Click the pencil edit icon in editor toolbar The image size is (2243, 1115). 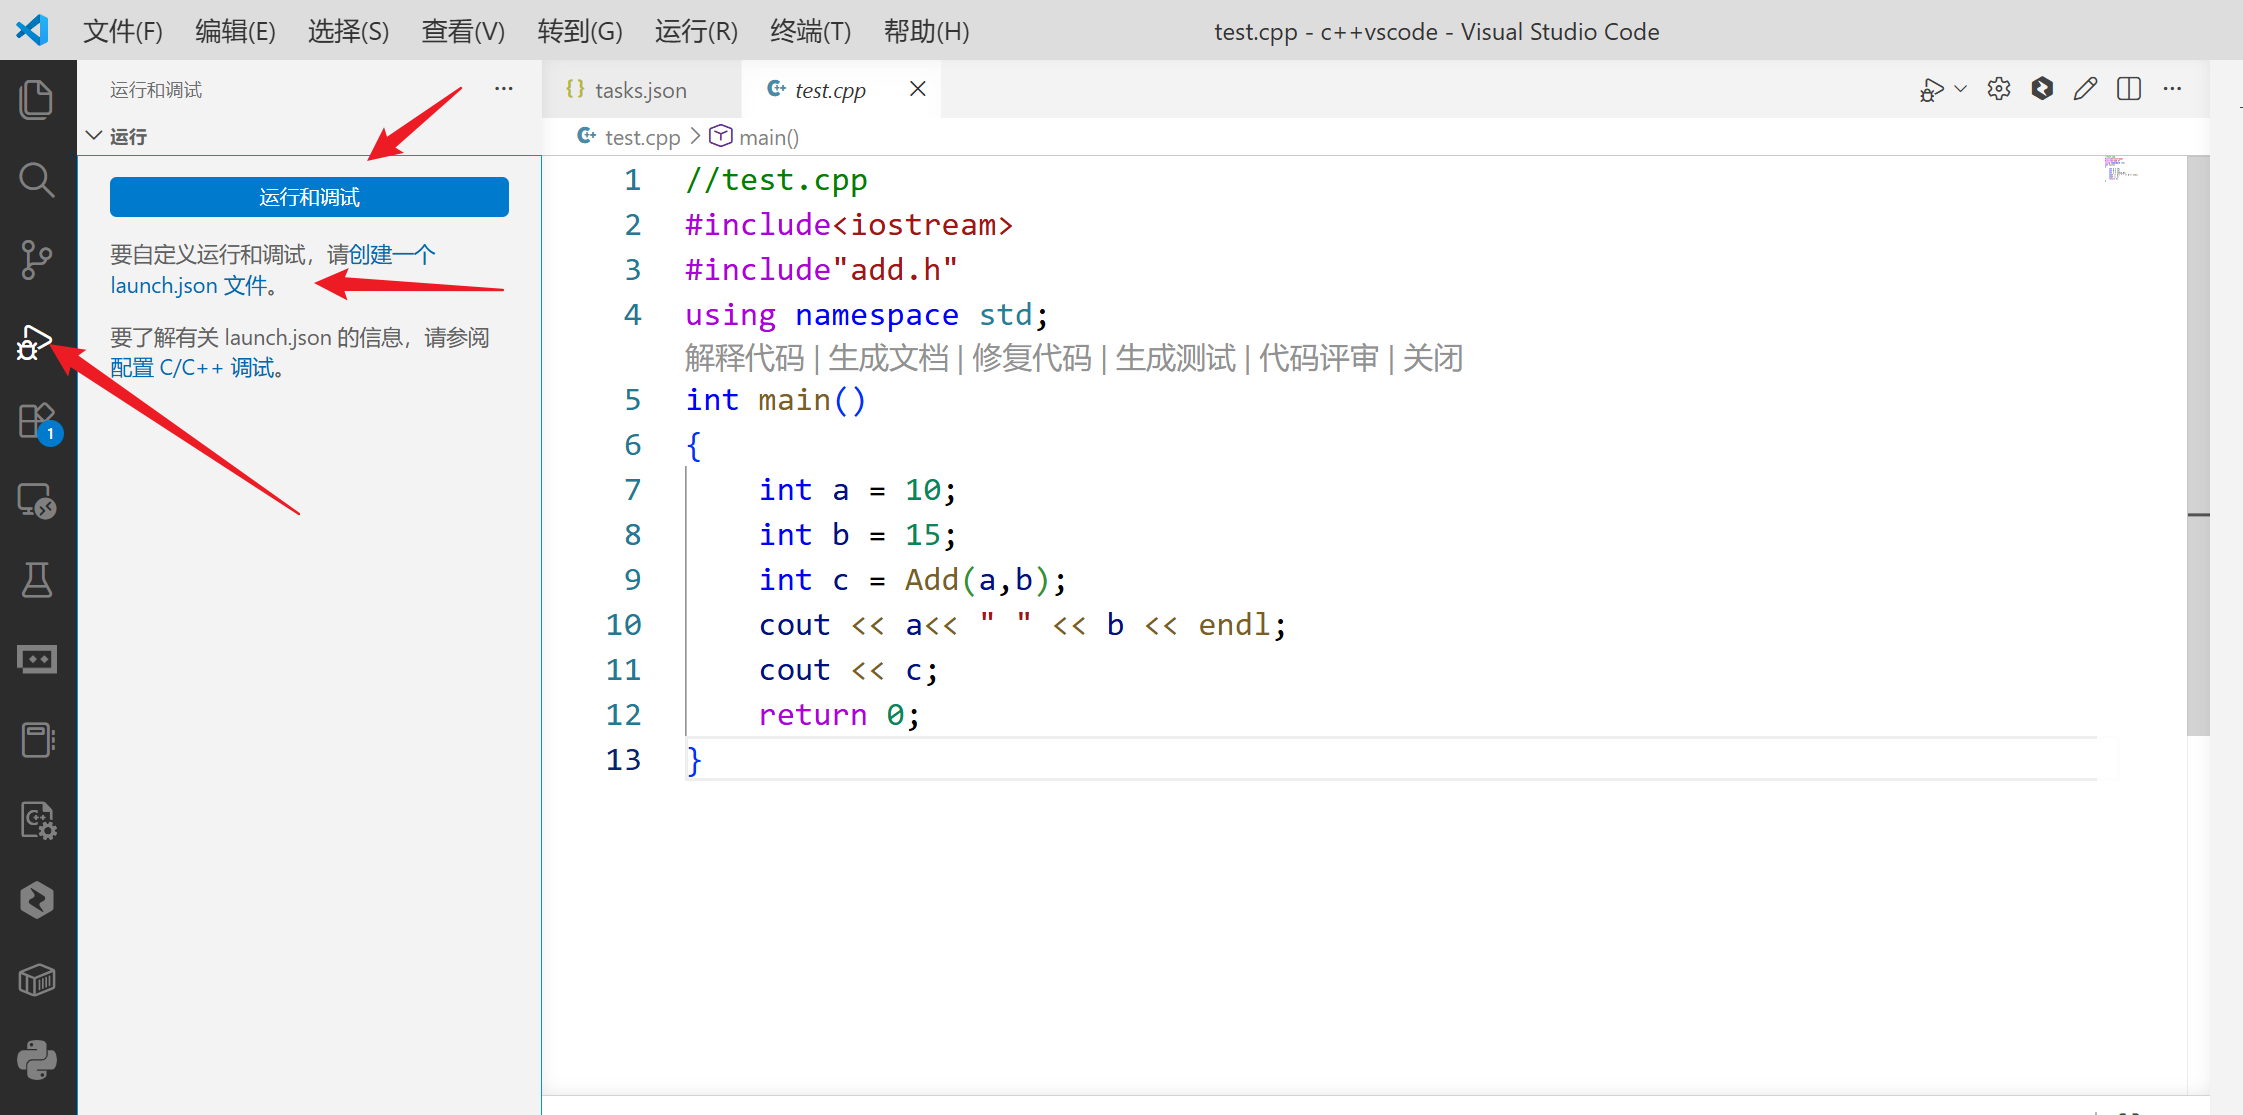click(x=2085, y=89)
